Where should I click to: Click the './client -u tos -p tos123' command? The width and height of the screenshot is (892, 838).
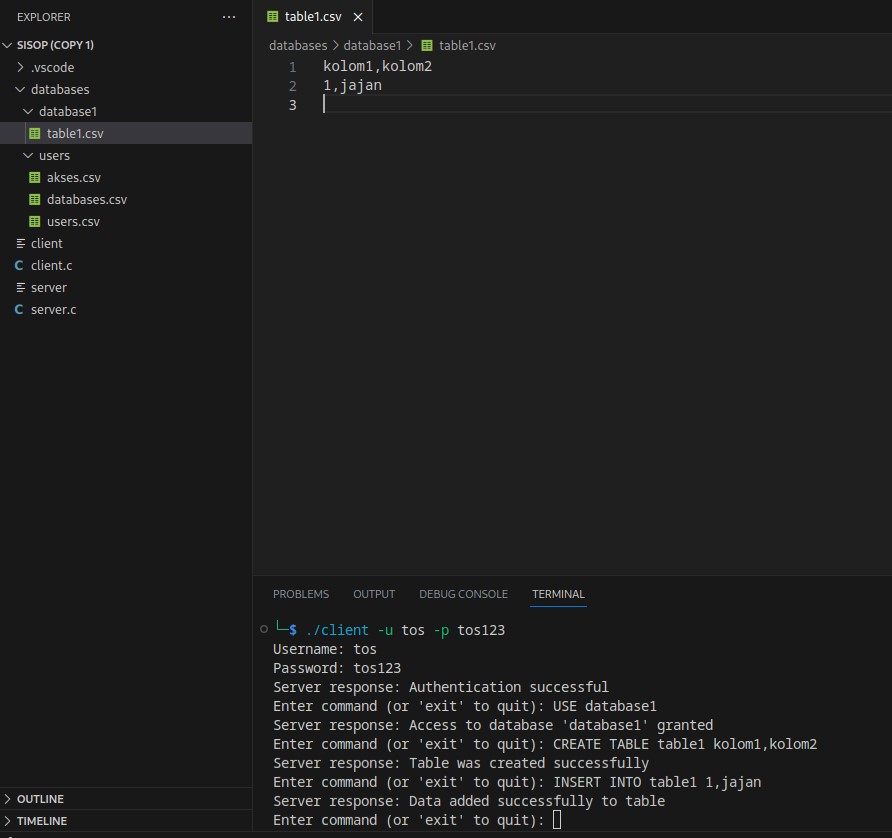(405, 630)
